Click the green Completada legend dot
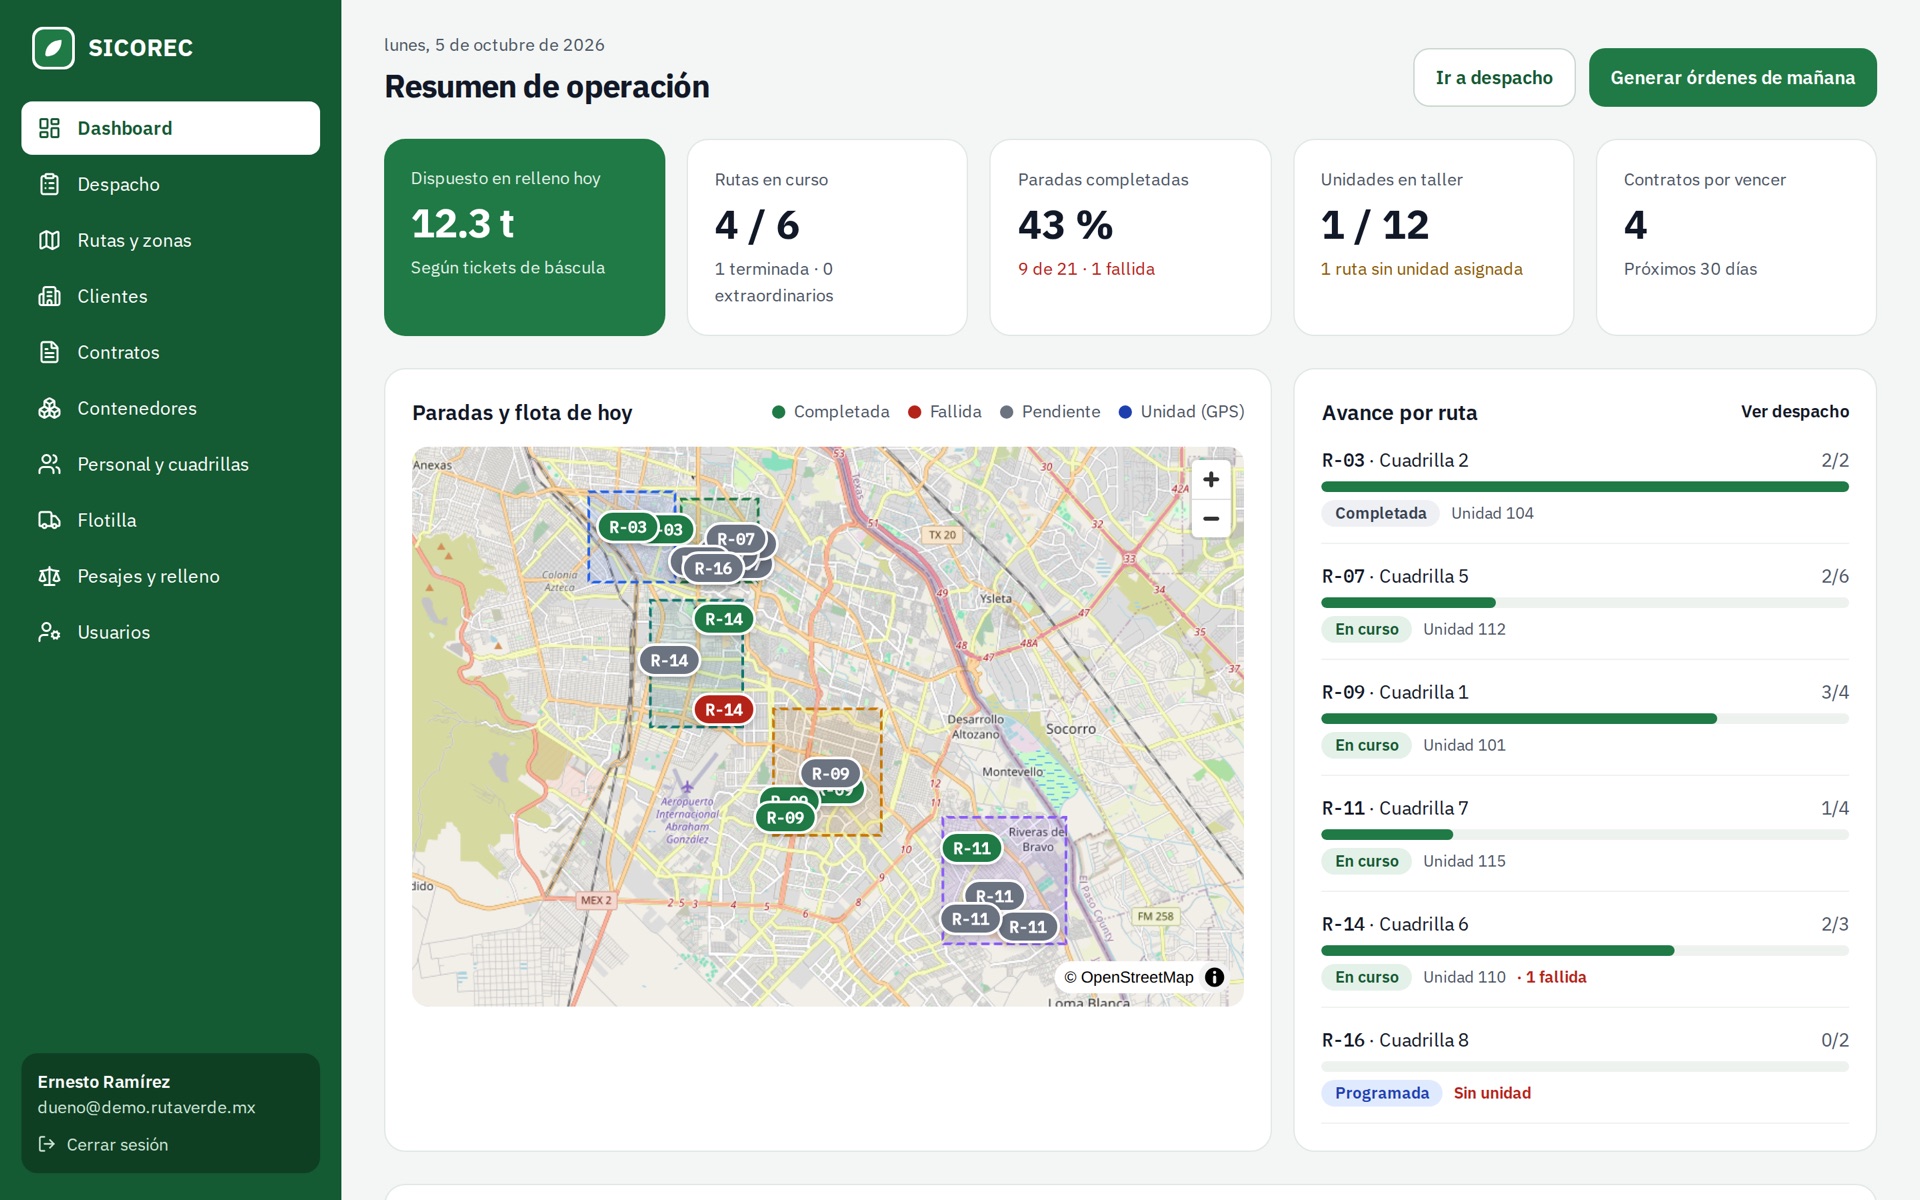The height and width of the screenshot is (1200, 1920). coord(779,412)
